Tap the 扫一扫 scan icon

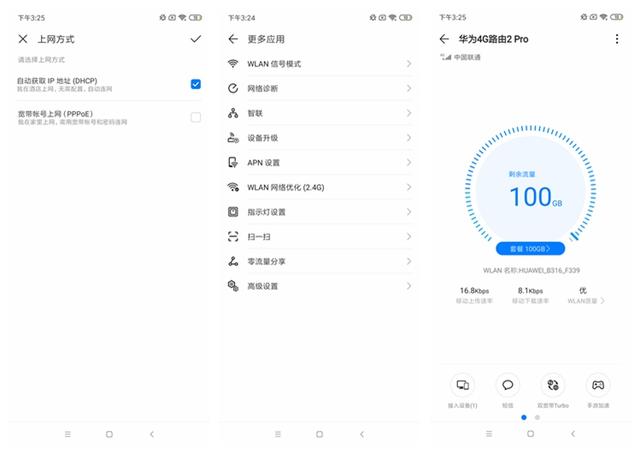click(x=233, y=237)
